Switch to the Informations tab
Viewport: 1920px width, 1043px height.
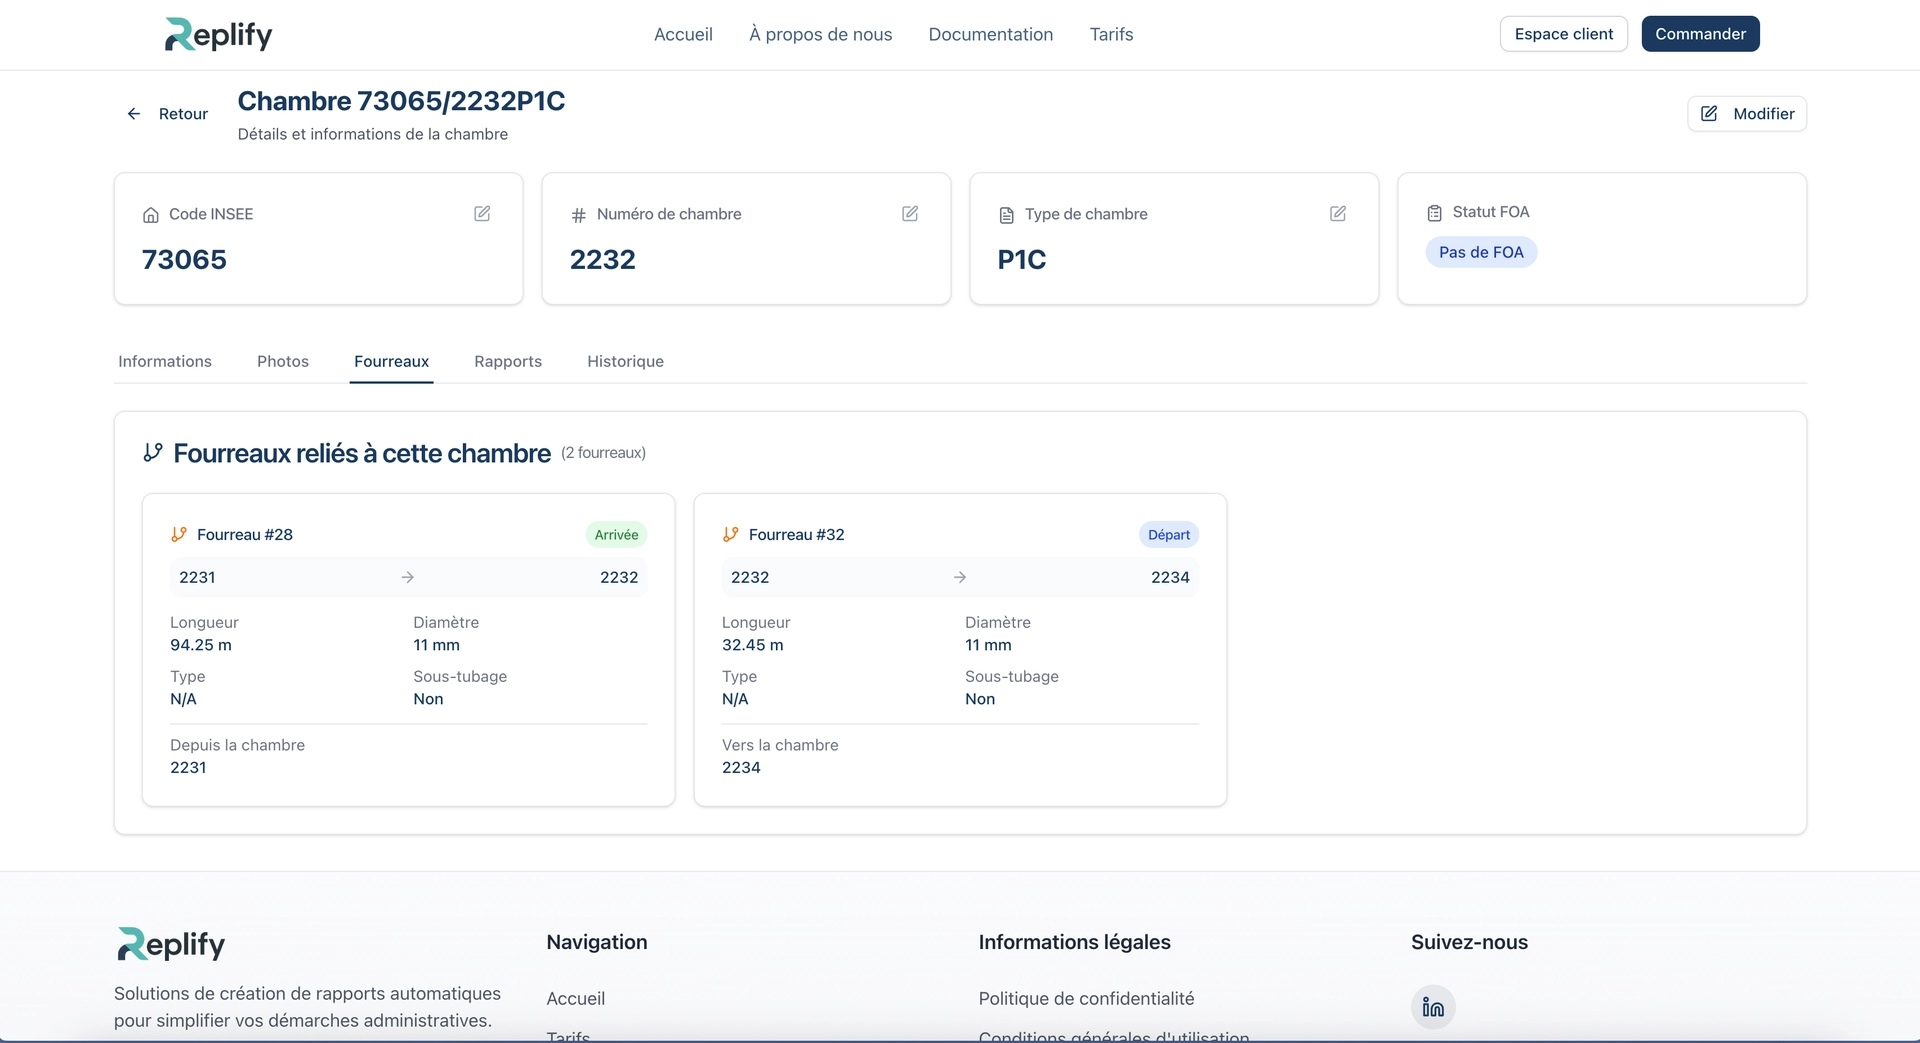[165, 361]
